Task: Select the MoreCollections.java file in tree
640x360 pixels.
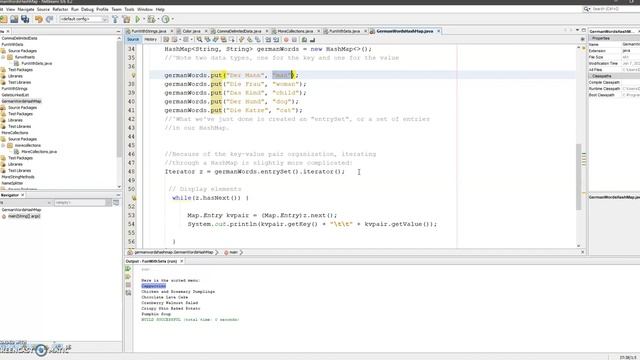Action: click(39, 151)
